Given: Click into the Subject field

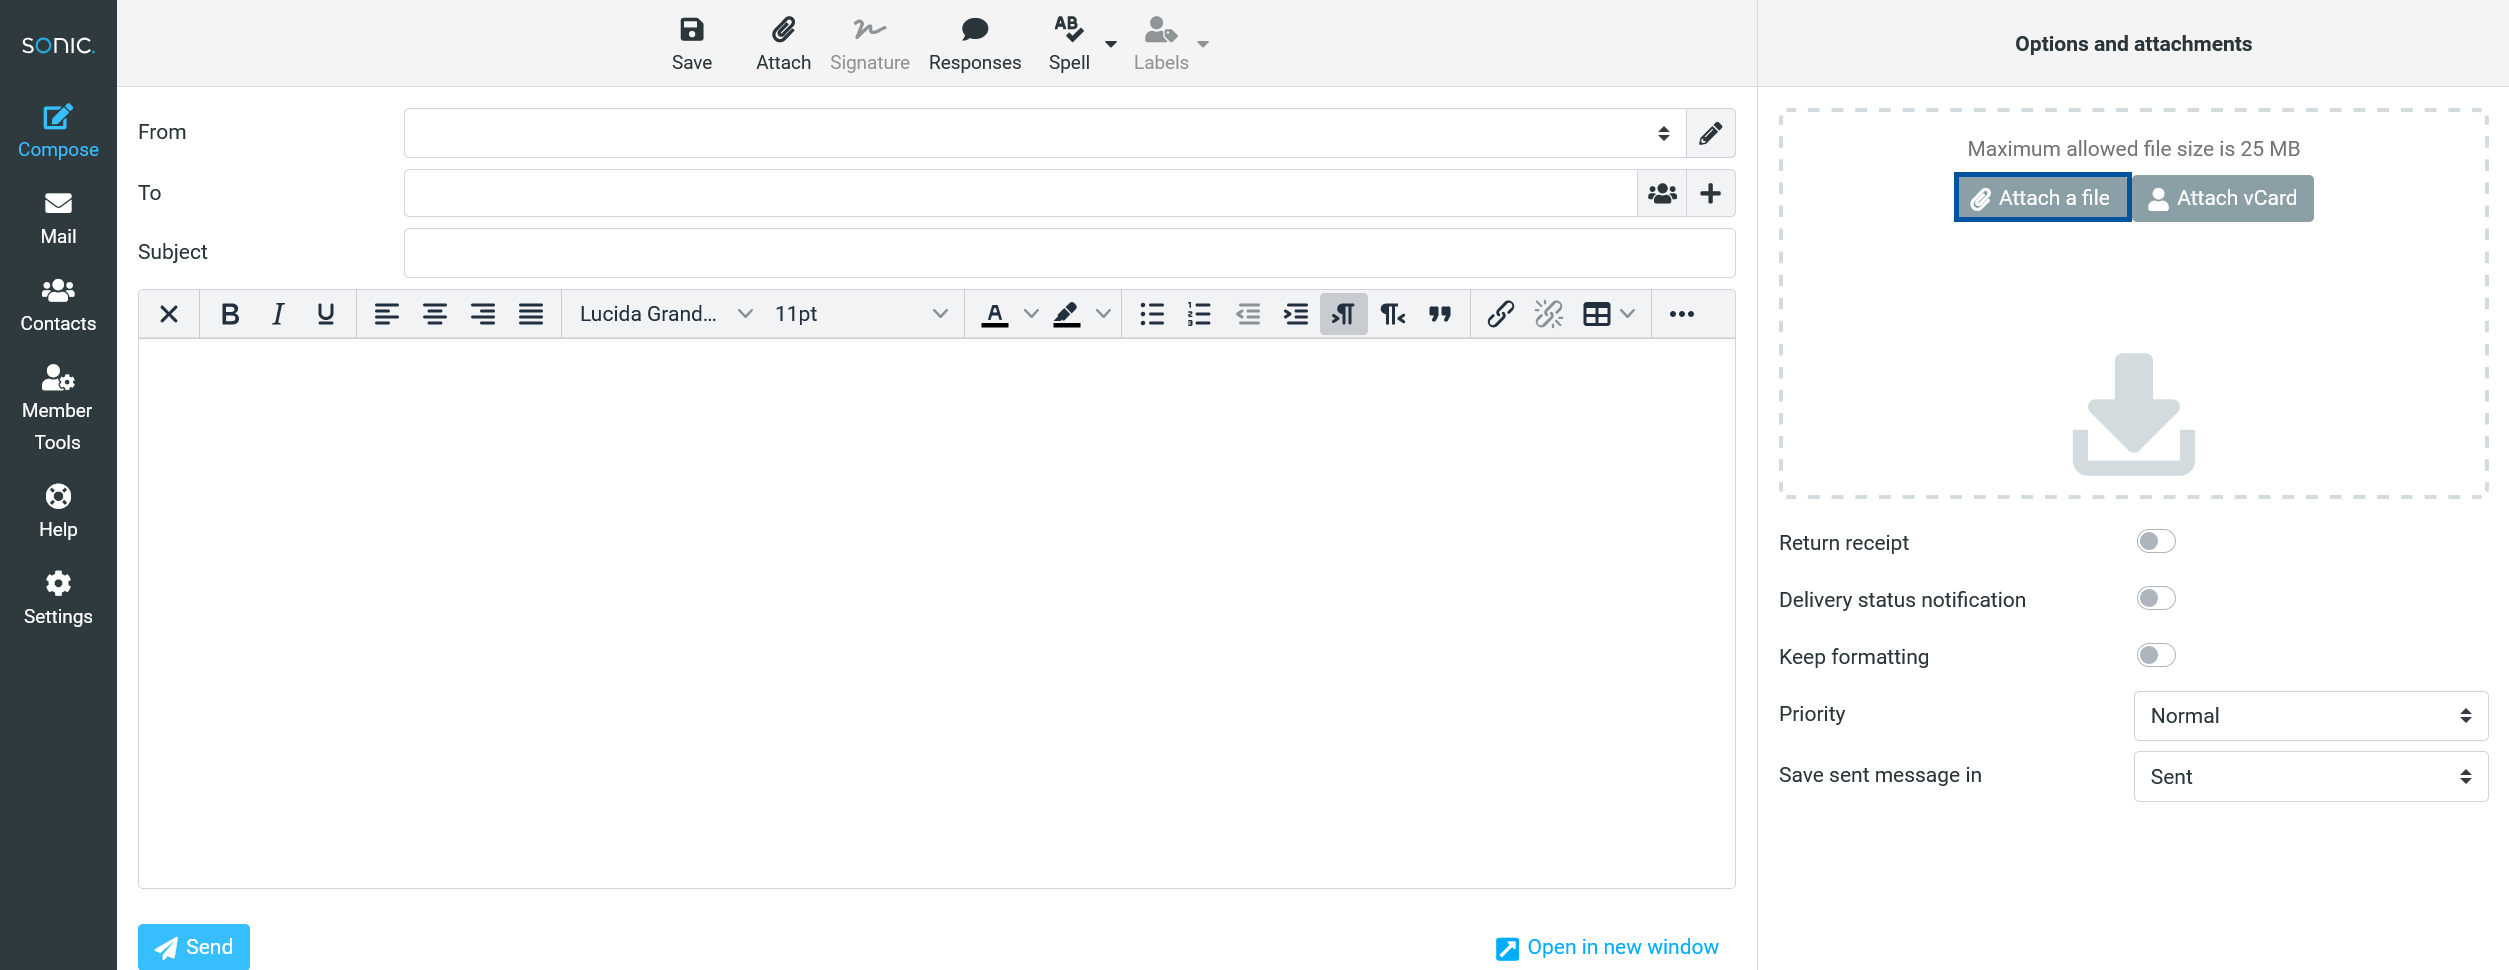Looking at the screenshot, I should point(1069,253).
